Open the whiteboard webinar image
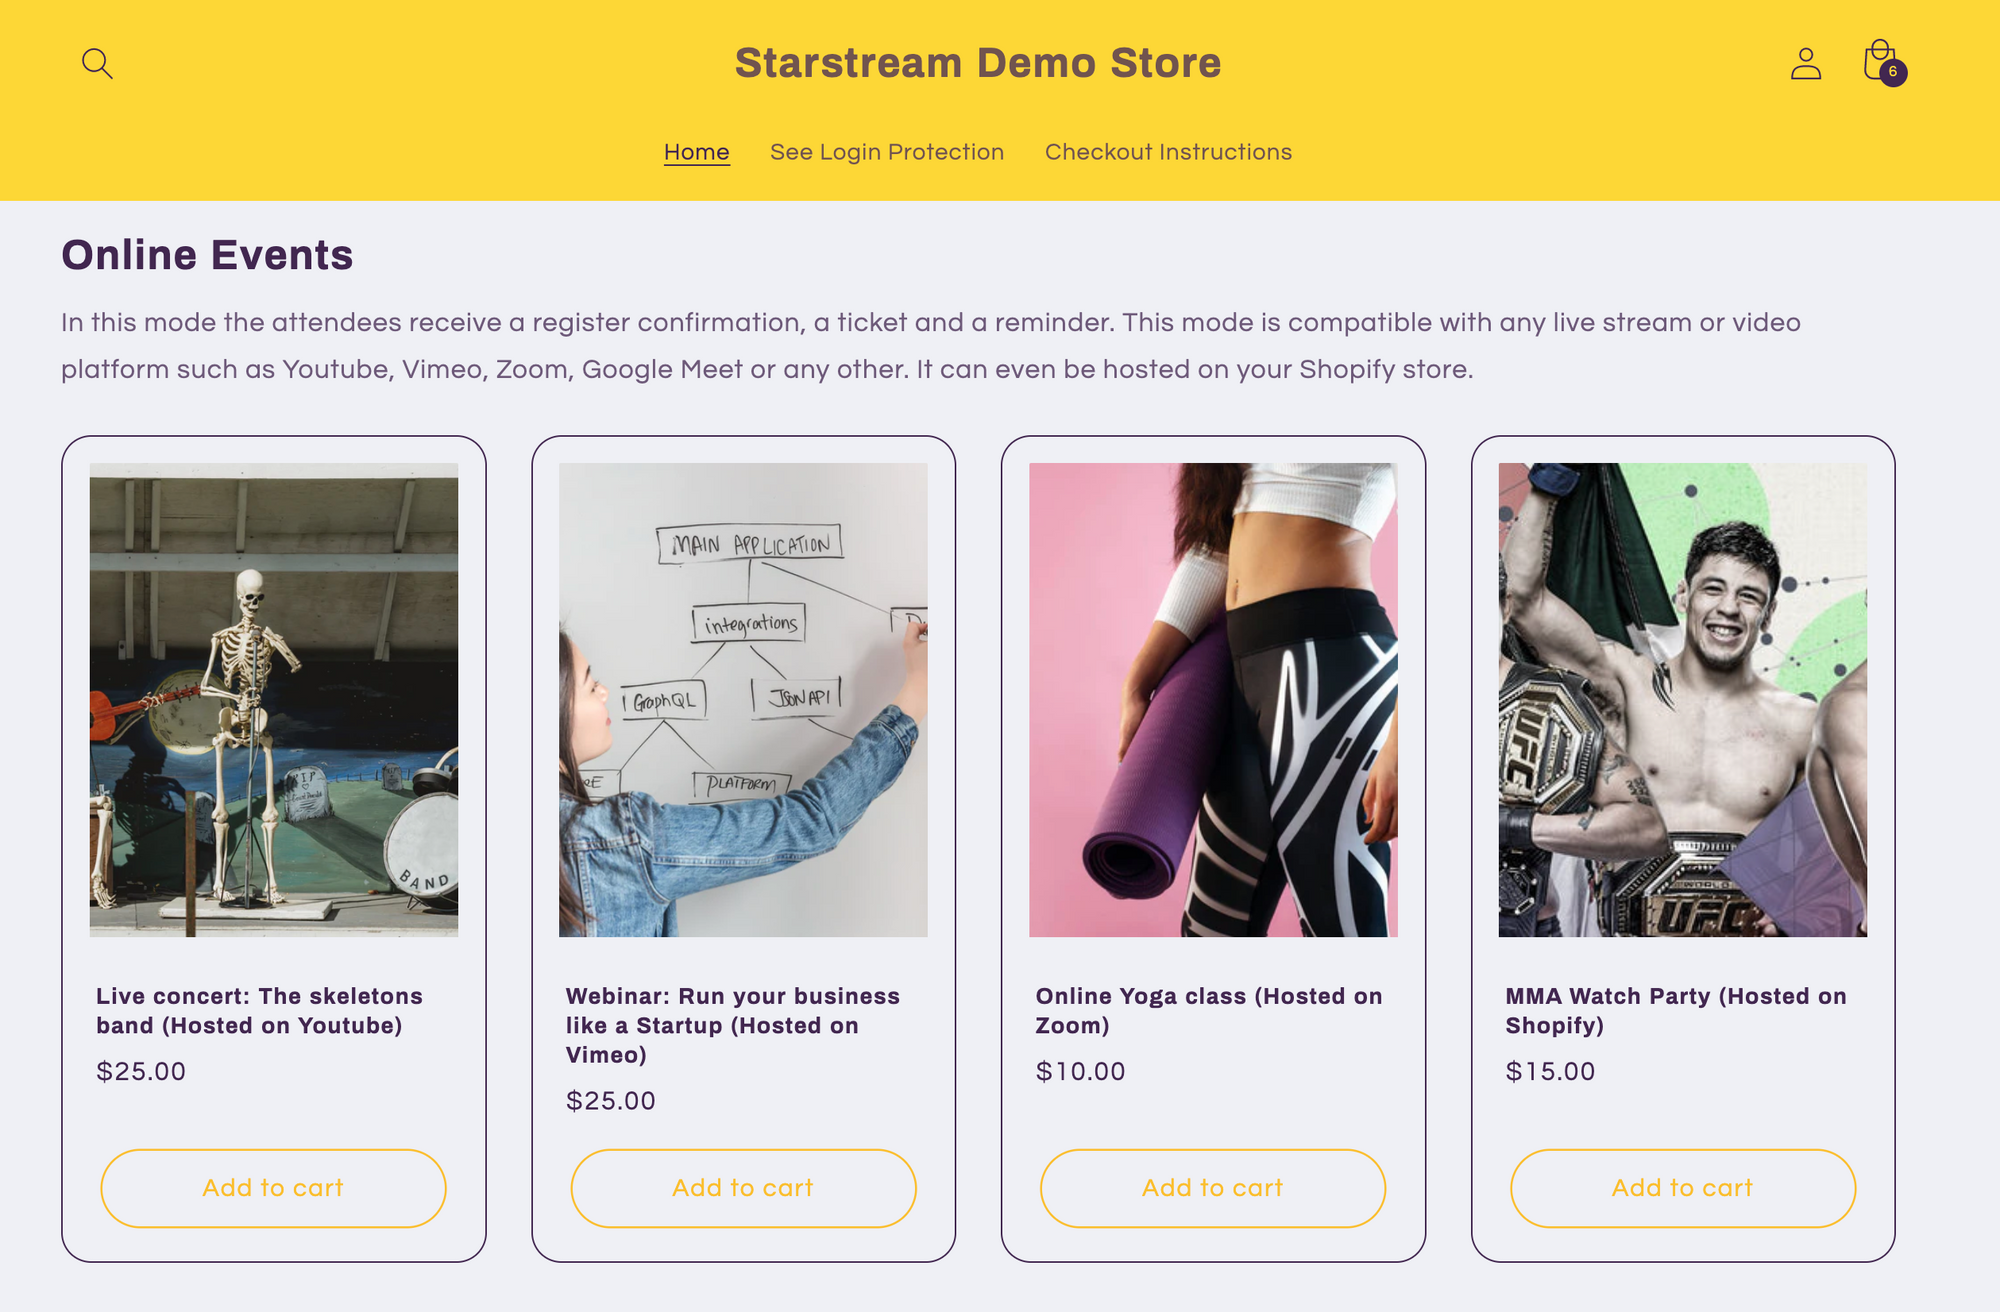The image size is (2000, 1312). point(743,699)
